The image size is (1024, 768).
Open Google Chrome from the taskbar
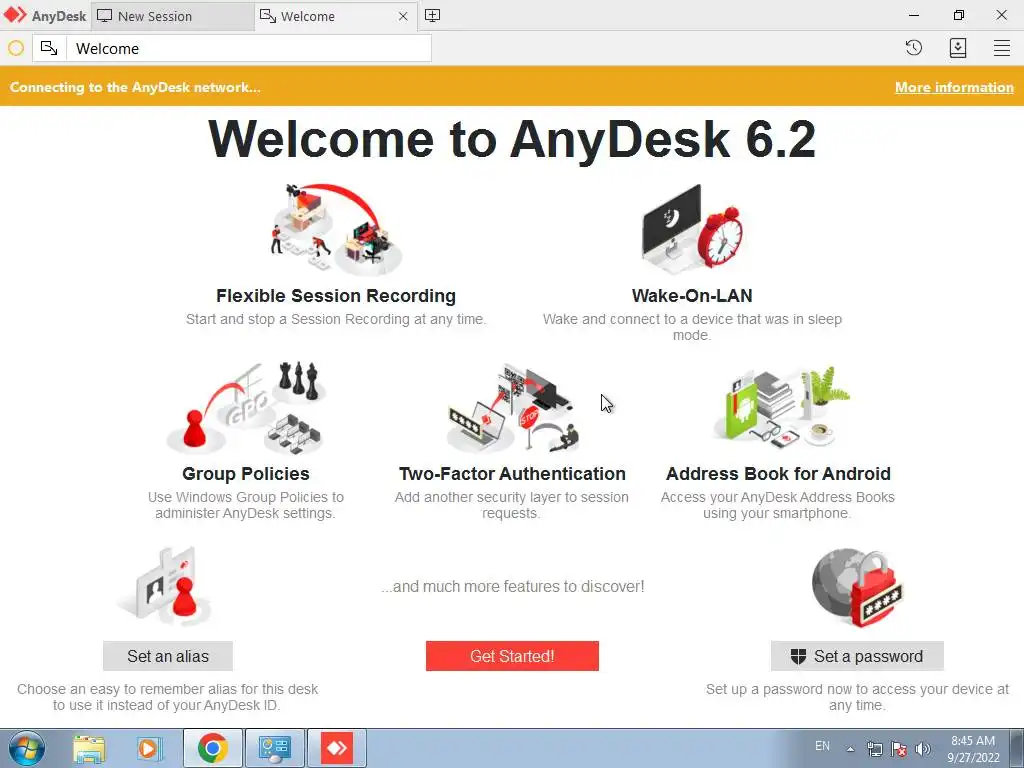212,748
